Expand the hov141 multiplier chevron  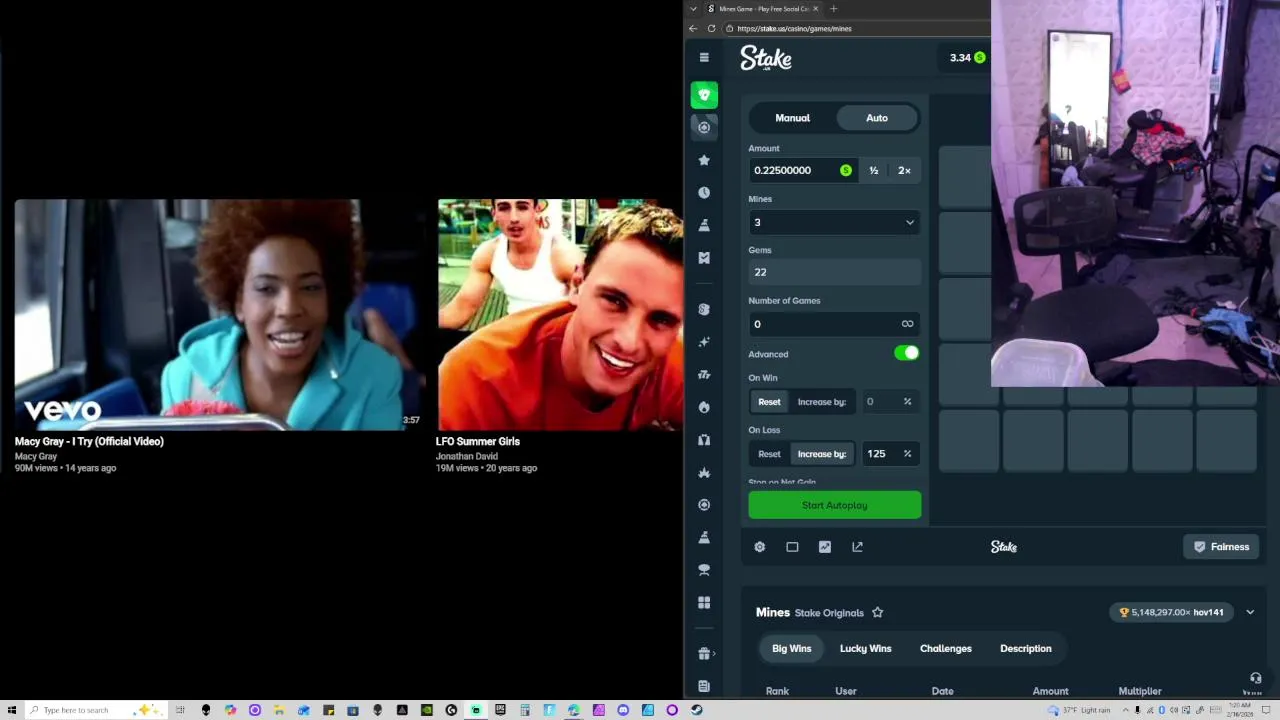(x=1250, y=612)
